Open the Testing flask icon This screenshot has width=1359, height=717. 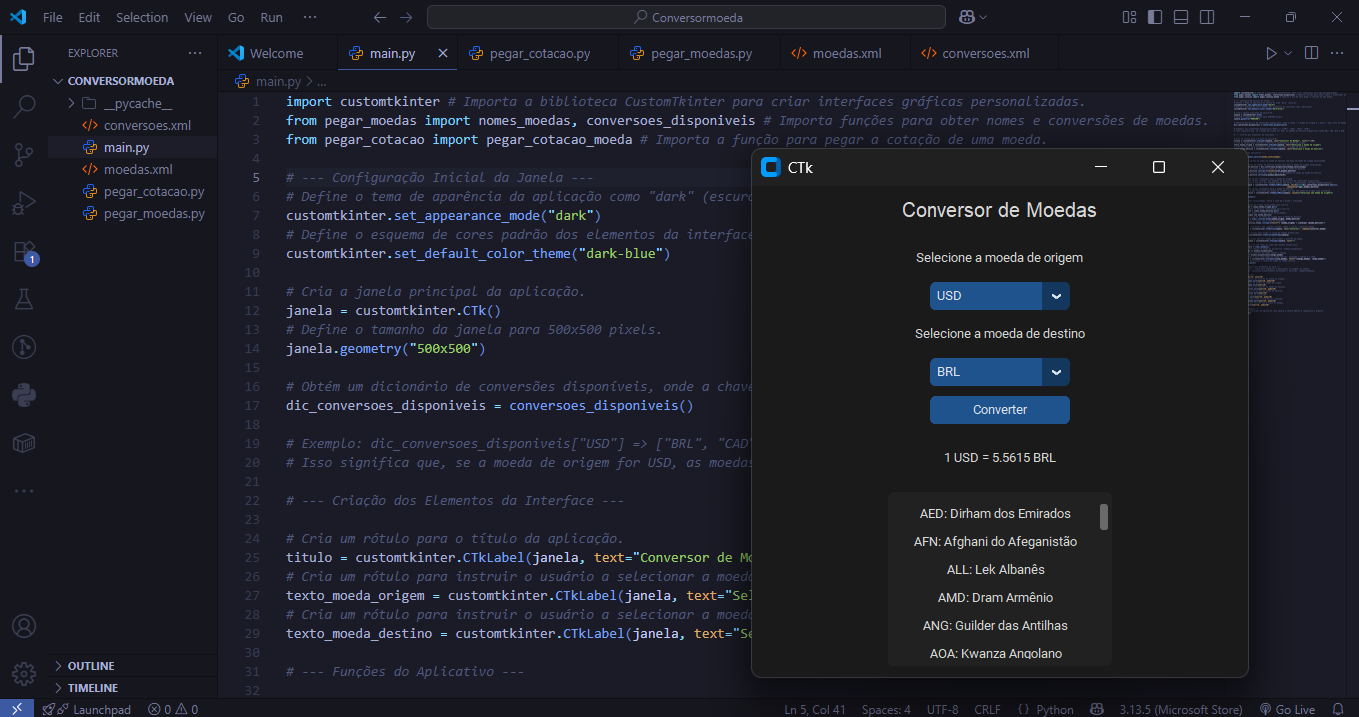click(24, 299)
